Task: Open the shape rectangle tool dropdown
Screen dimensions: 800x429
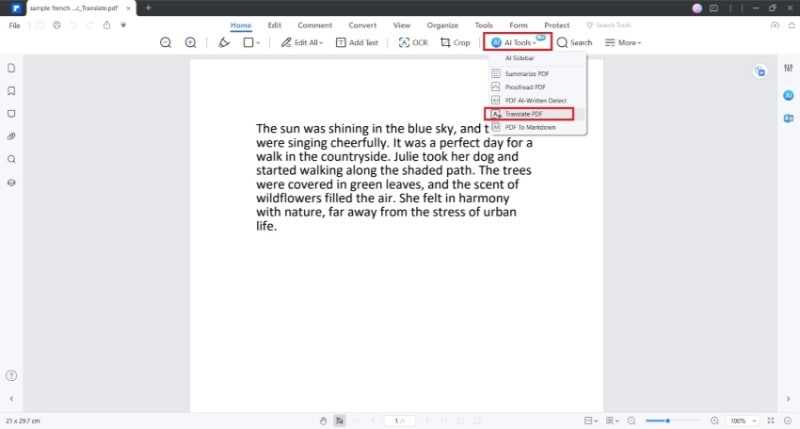Action: click(251, 42)
